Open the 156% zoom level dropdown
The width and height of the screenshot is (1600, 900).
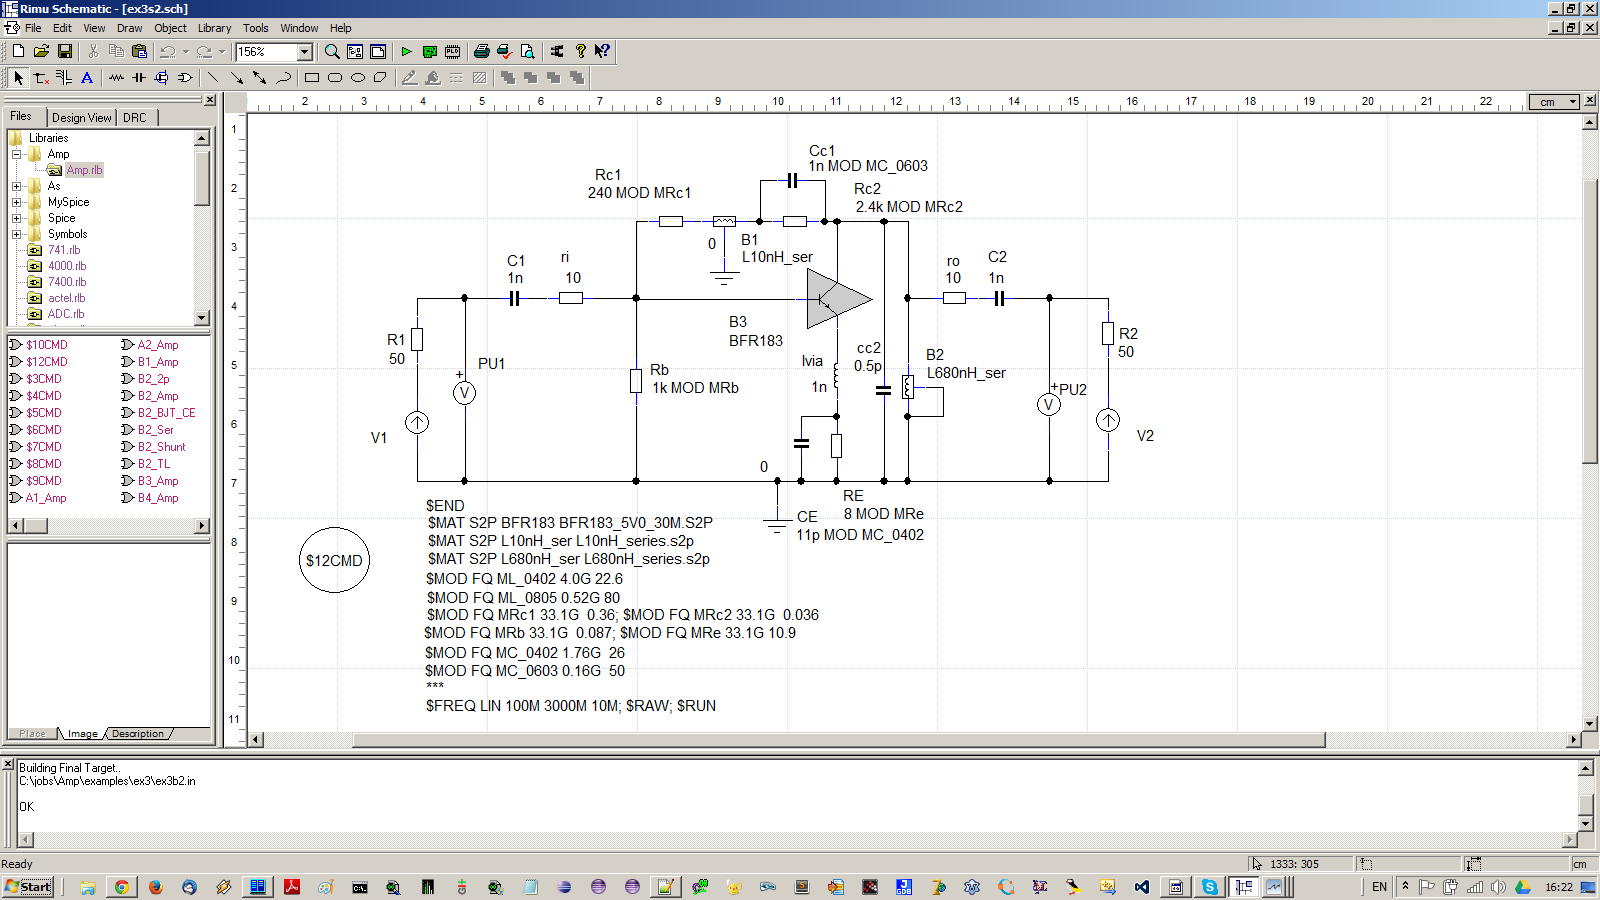[x=305, y=51]
